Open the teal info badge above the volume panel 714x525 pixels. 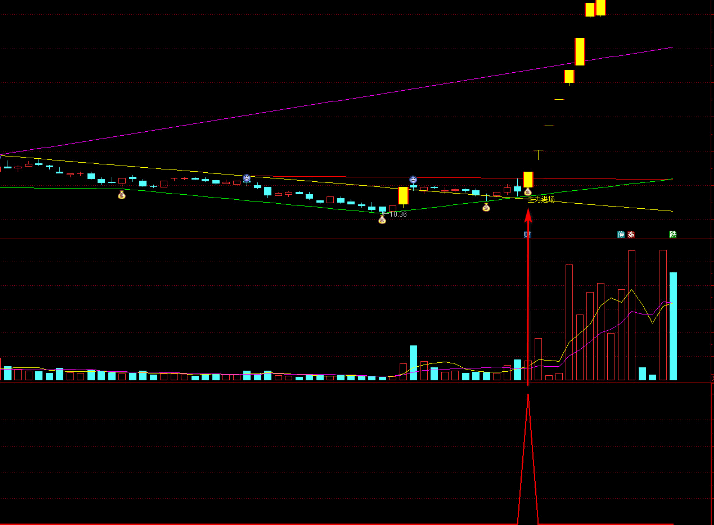pyautogui.click(x=621, y=234)
